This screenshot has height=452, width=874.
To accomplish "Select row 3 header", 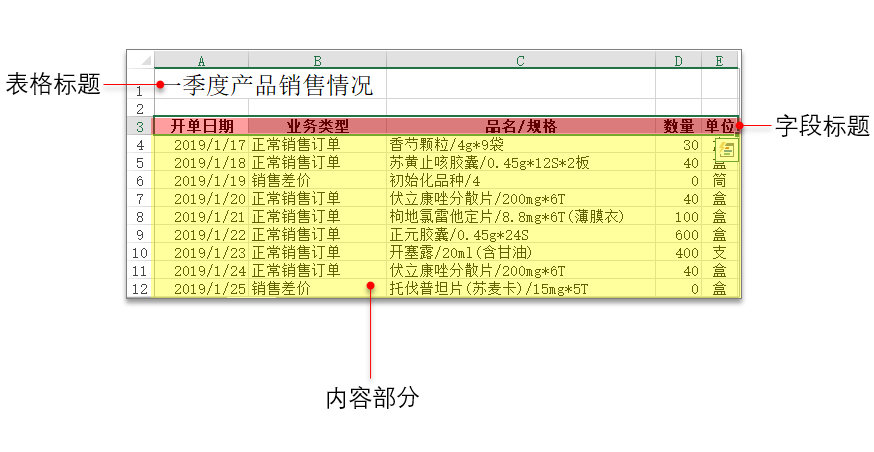I will (x=140, y=126).
